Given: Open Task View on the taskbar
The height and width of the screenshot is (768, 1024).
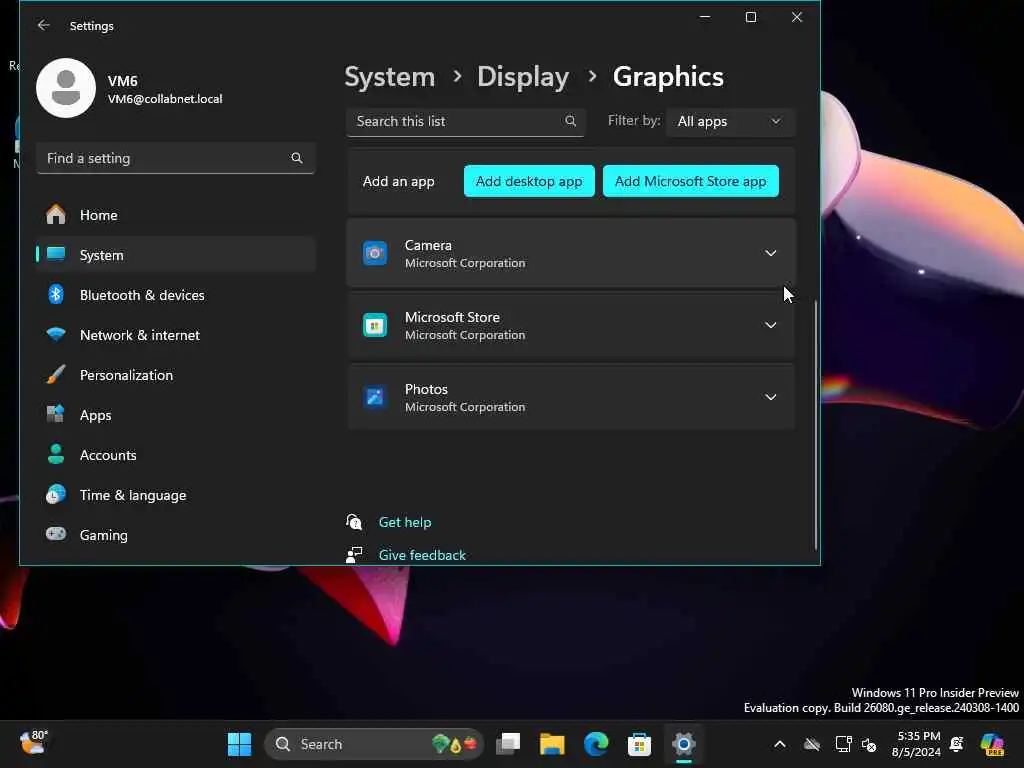Looking at the screenshot, I should (508, 744).
